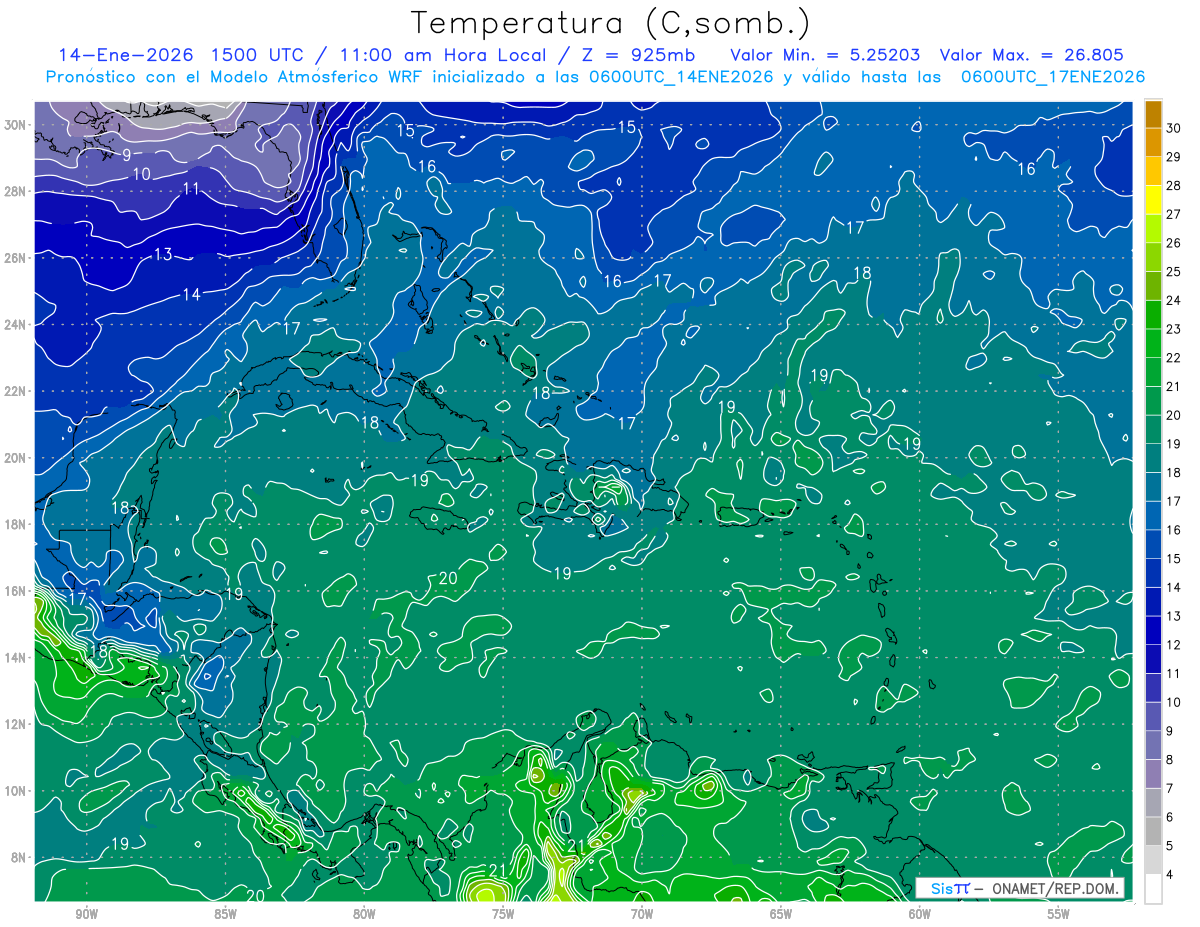Click the colorbar scale label "23"

[1174, 329]
